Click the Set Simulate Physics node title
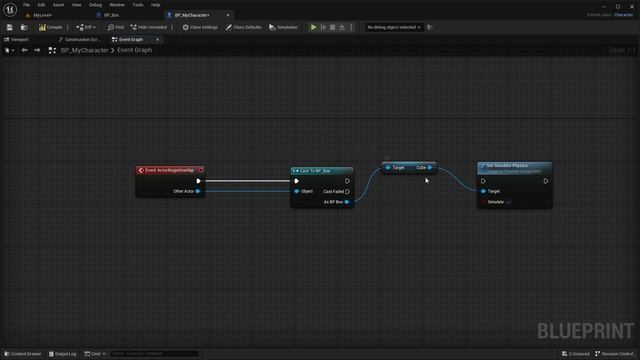Image resolution: width=640 pixels, height=360 pixels. pyautogui.click(x=507, y=166)
